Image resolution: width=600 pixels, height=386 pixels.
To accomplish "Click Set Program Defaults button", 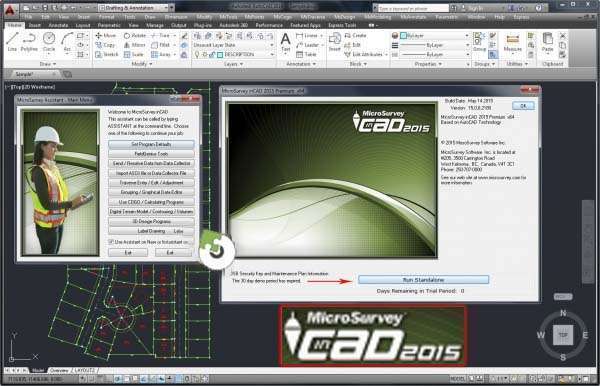I will pos(151,144).
